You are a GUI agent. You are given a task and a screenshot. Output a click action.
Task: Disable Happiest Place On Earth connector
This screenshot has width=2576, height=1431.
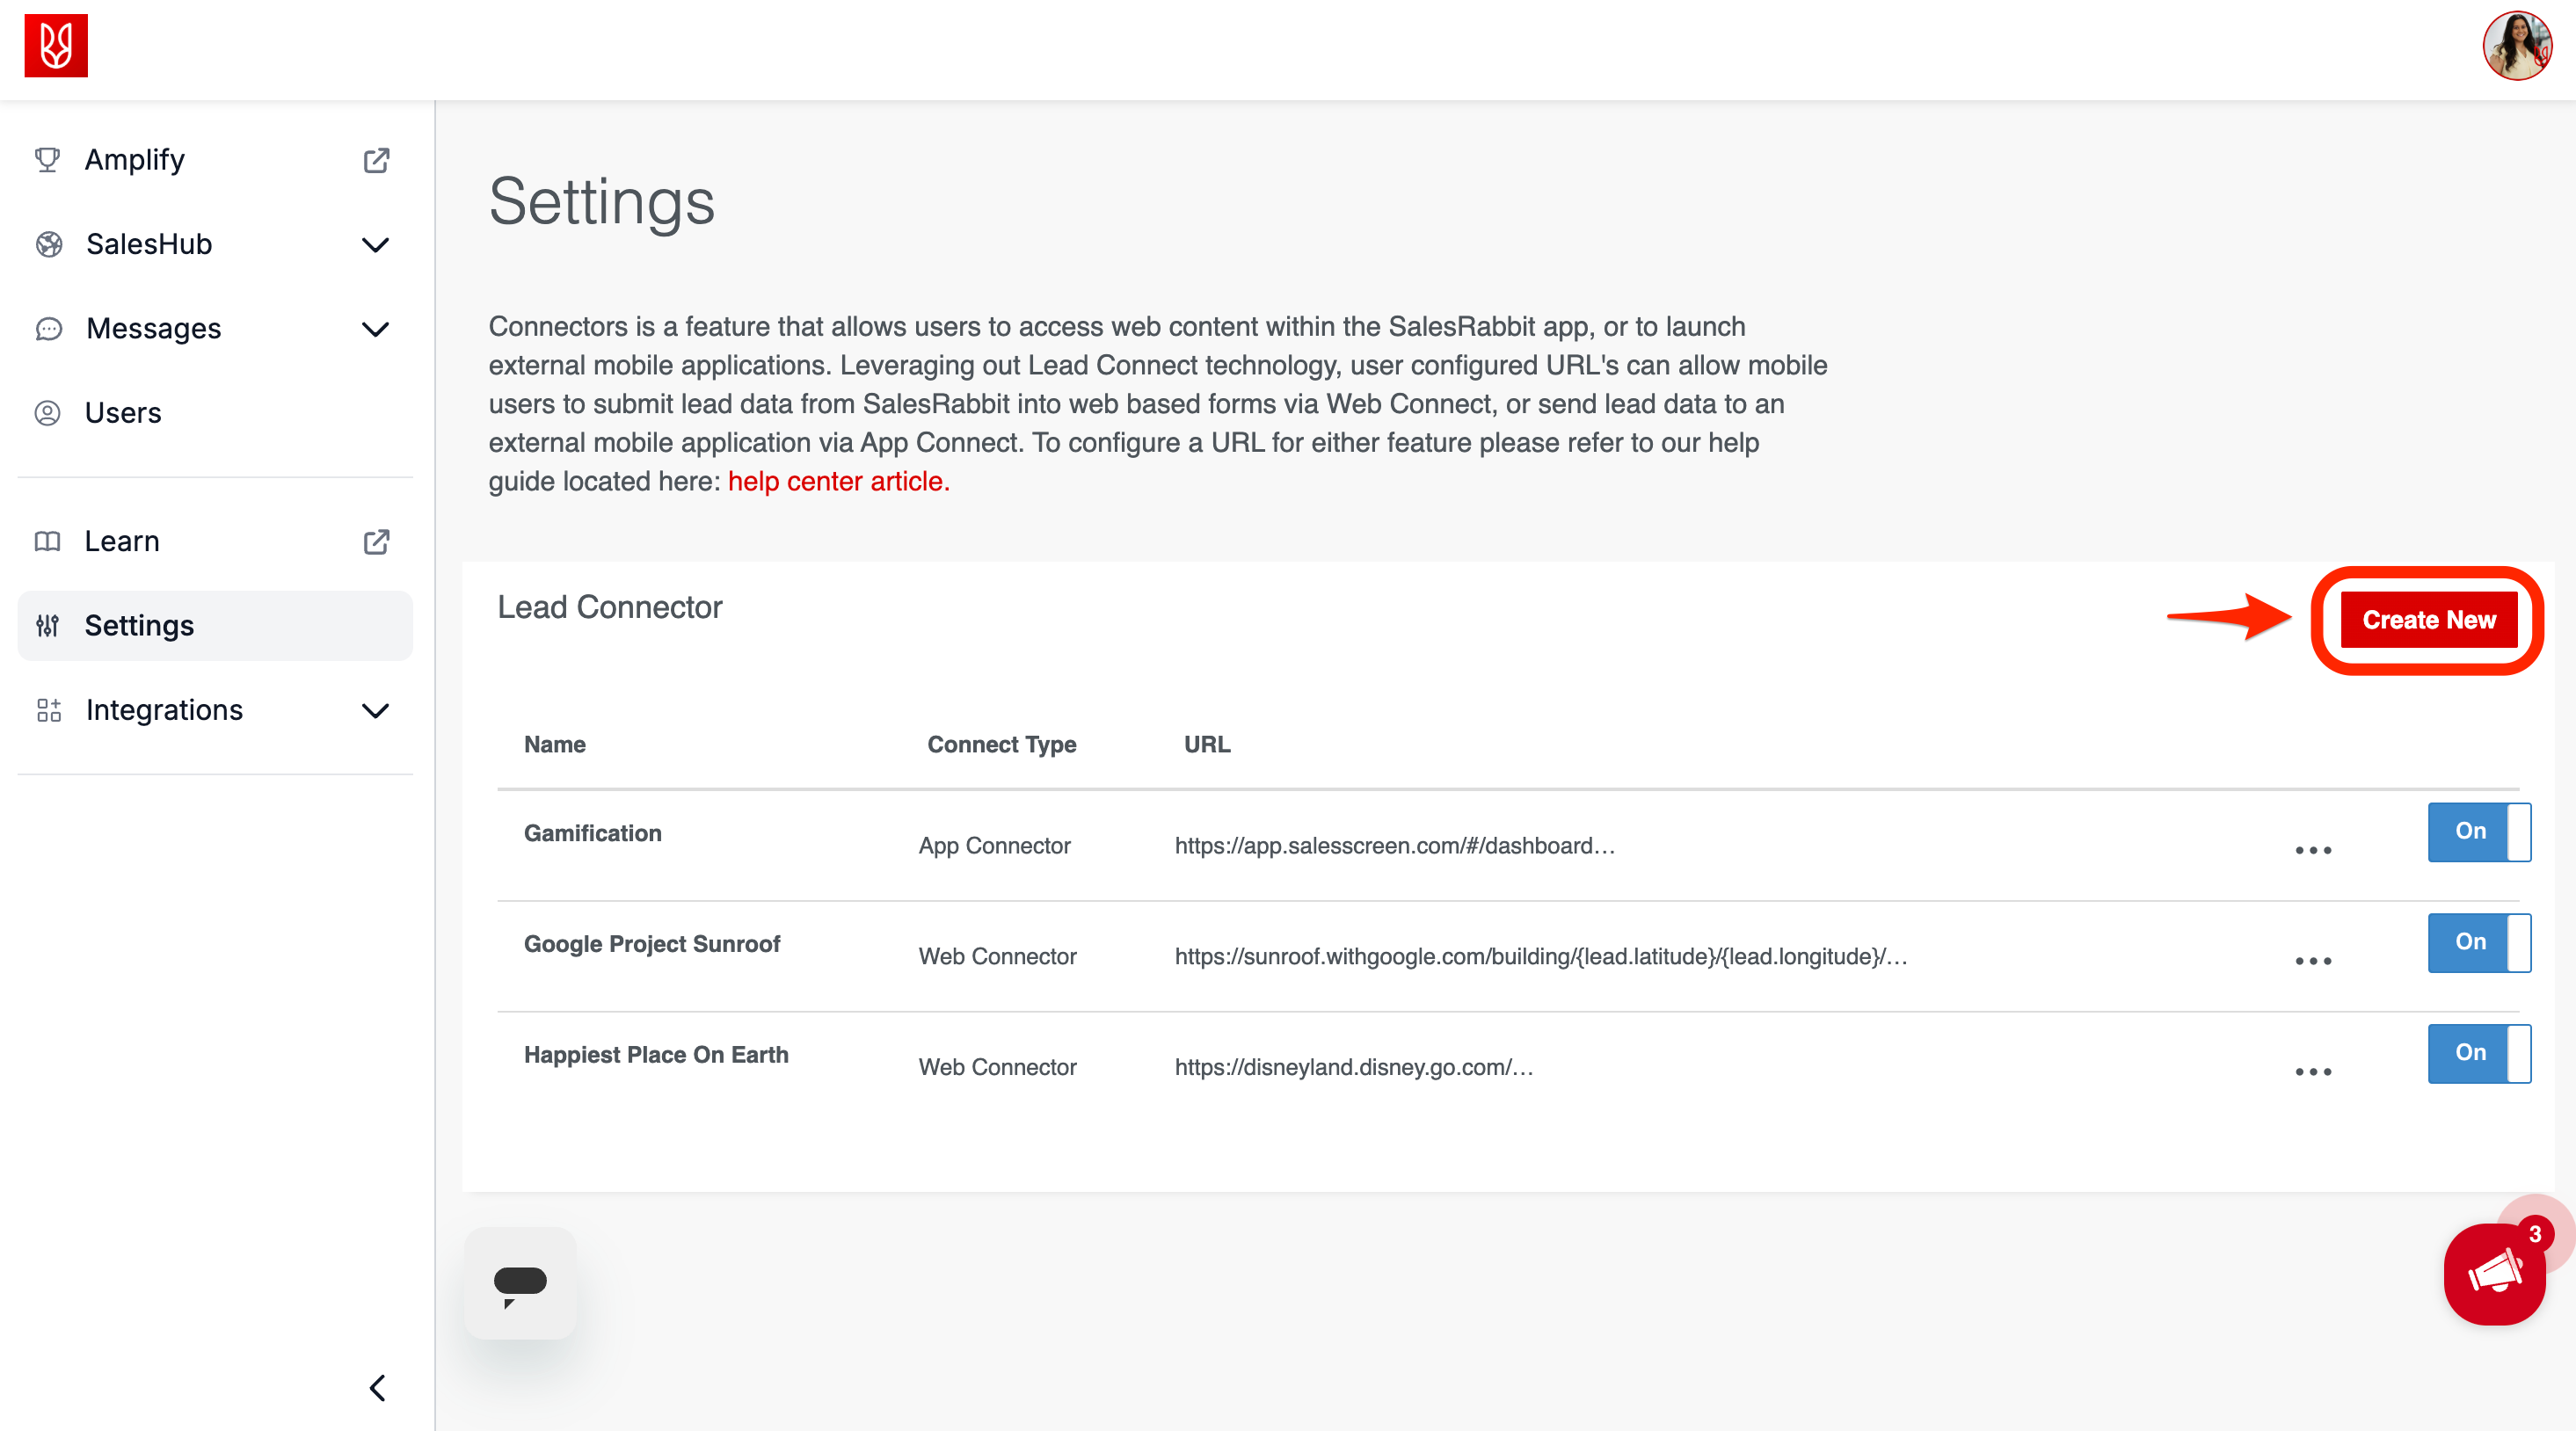(x=2478, y=1053)
